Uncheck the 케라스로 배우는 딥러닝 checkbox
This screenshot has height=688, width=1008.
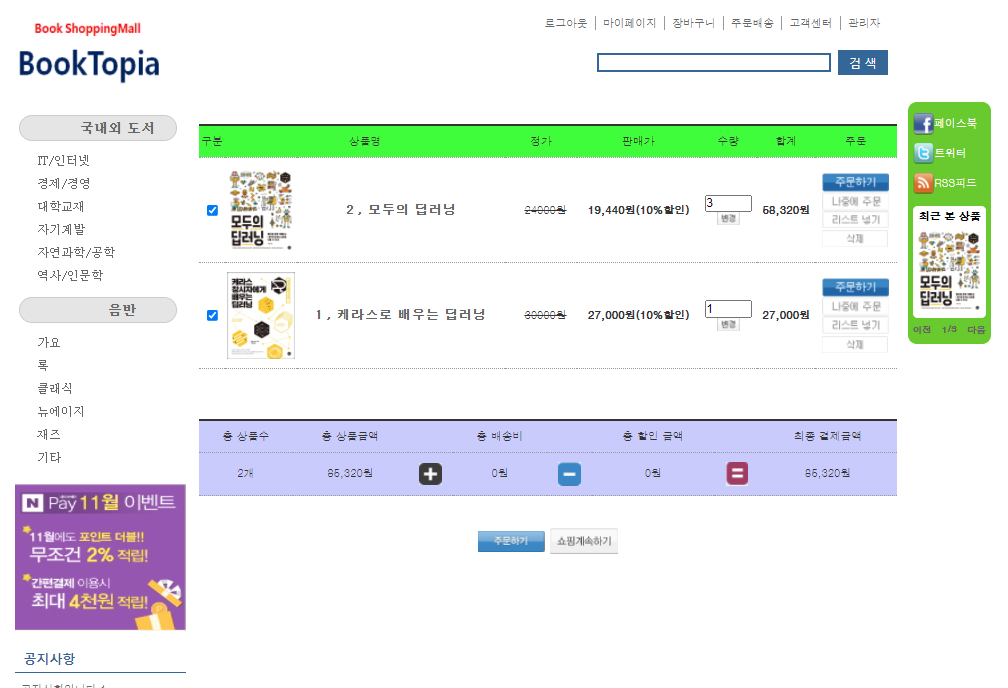point(212,315)
